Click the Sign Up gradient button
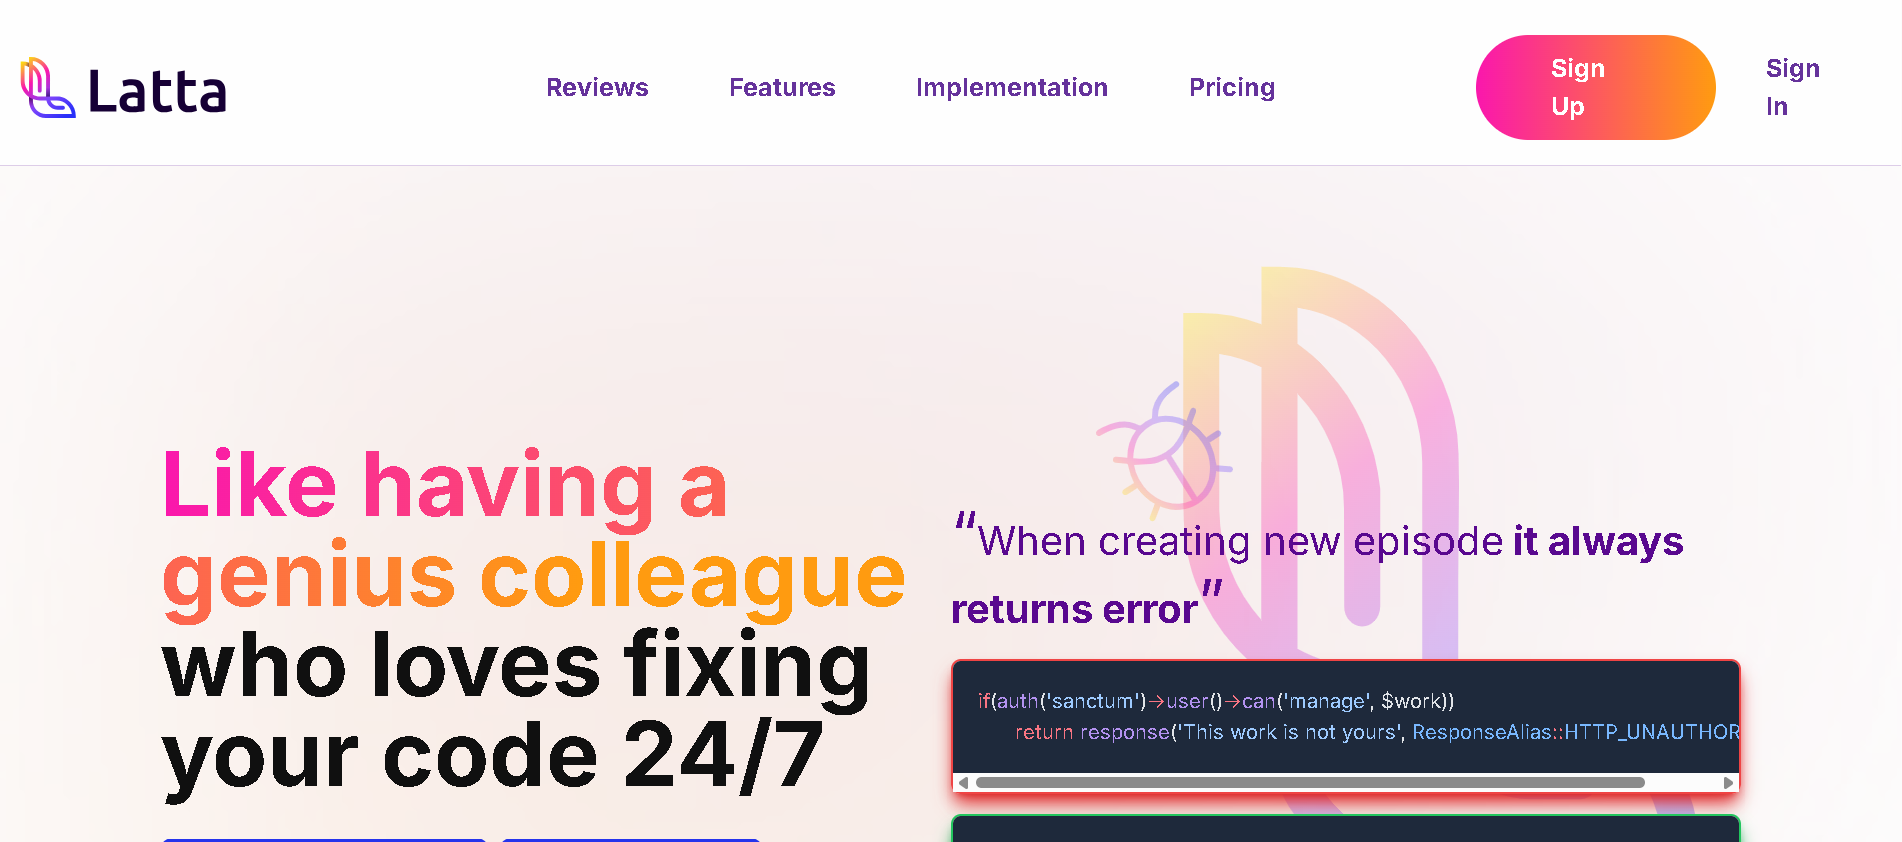 (x=1595, y=87)
